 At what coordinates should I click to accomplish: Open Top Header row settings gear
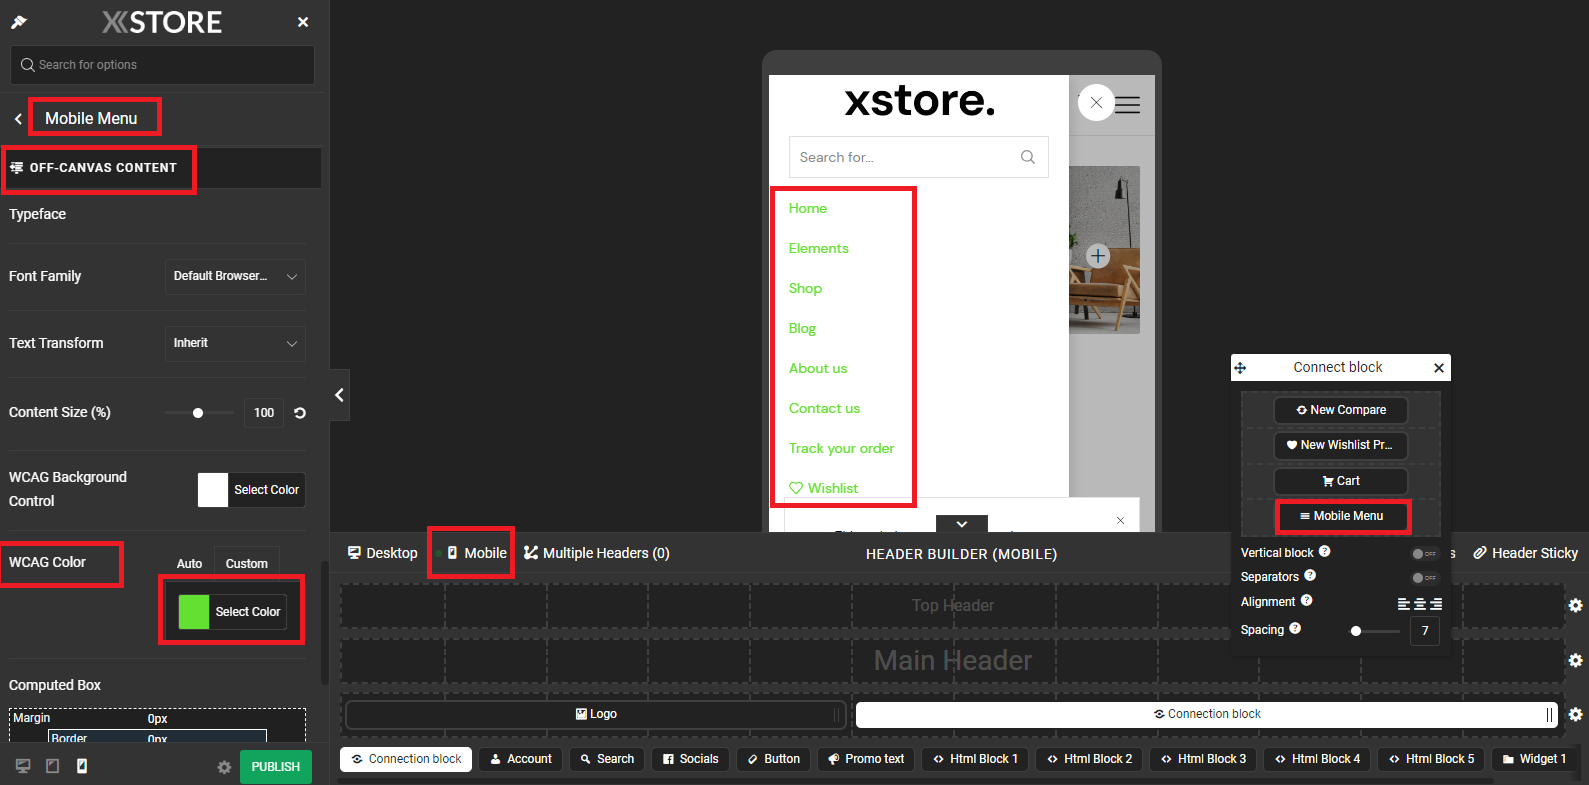(x=1575, y=606)
